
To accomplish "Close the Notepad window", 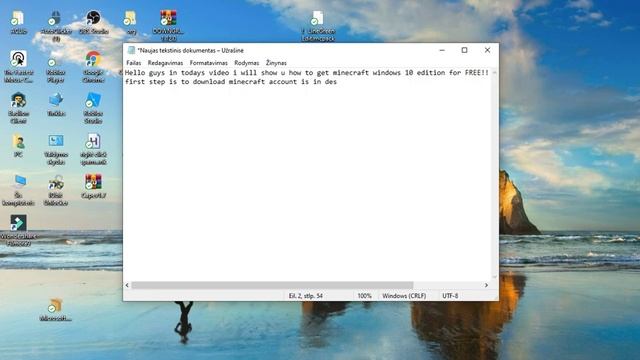I will pos(487,50).
